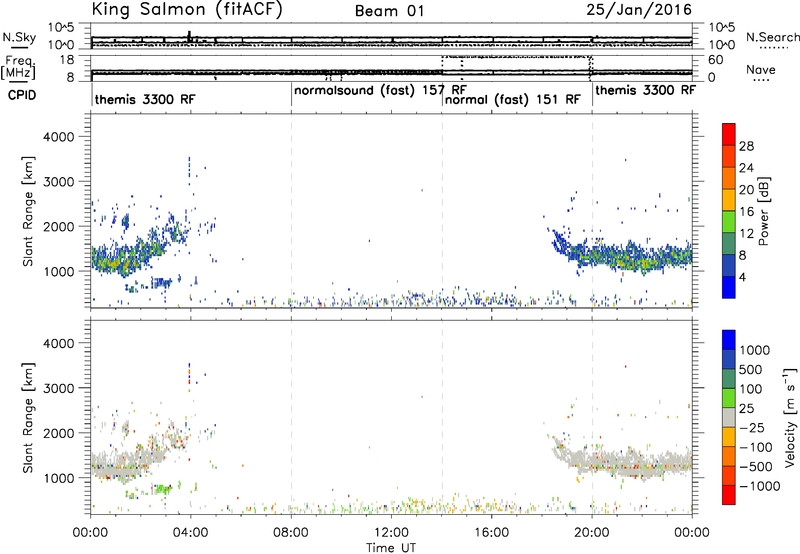Click the '28' tick on the Power colorbar
This screenshot has width=800, height=554.
[746, 146]
